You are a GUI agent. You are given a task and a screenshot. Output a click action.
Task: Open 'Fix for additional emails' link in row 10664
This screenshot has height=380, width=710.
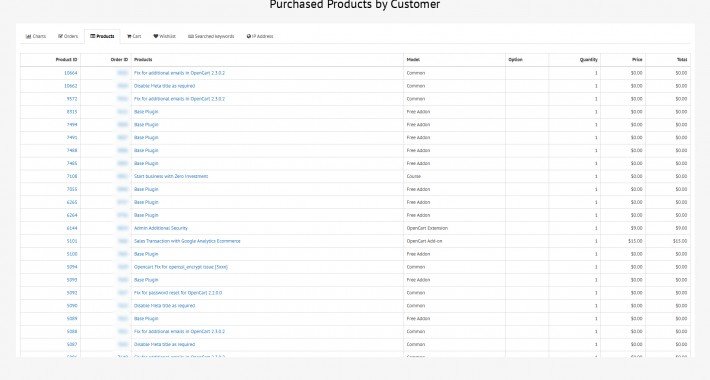coord(179,73)
